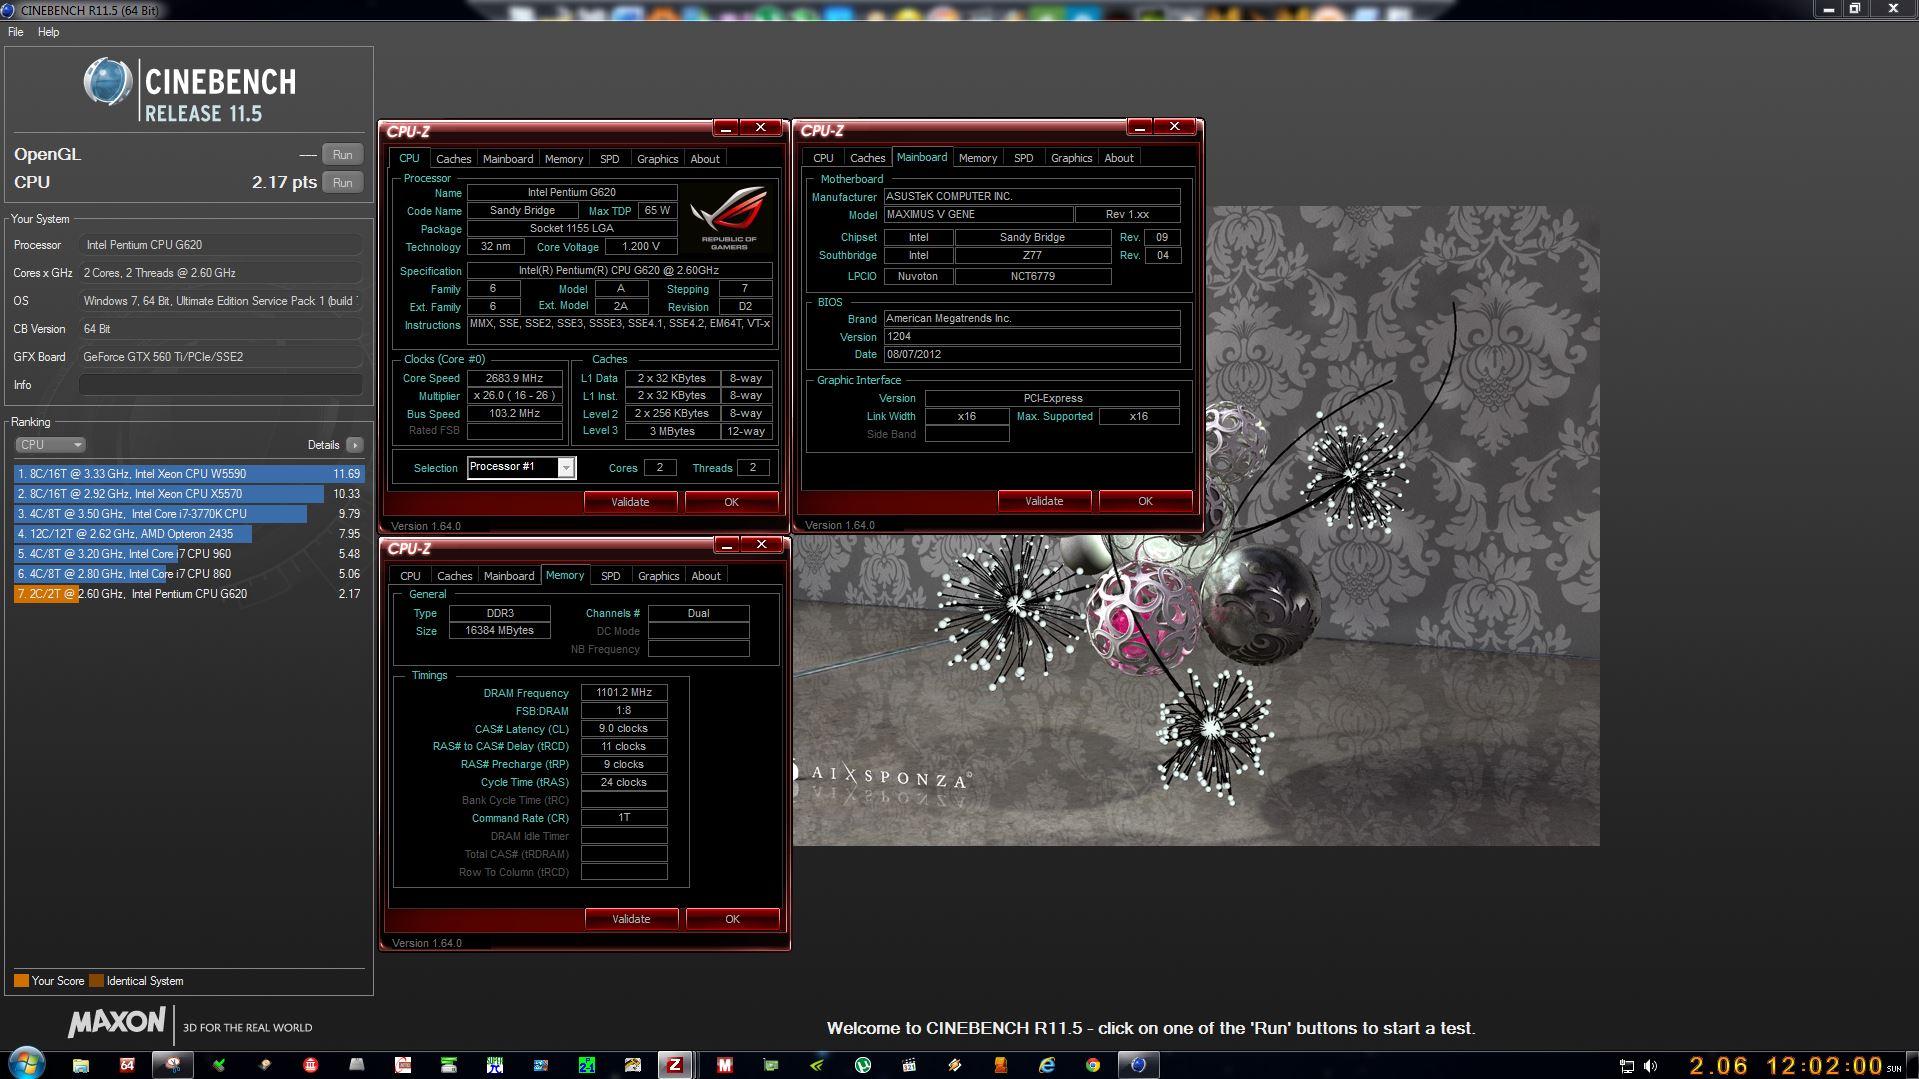Image resolution: width=1919 pixels, height=1079 pixels.
Task: Launch the NVIDIA taskbar icon
Action: [817, 1065]
